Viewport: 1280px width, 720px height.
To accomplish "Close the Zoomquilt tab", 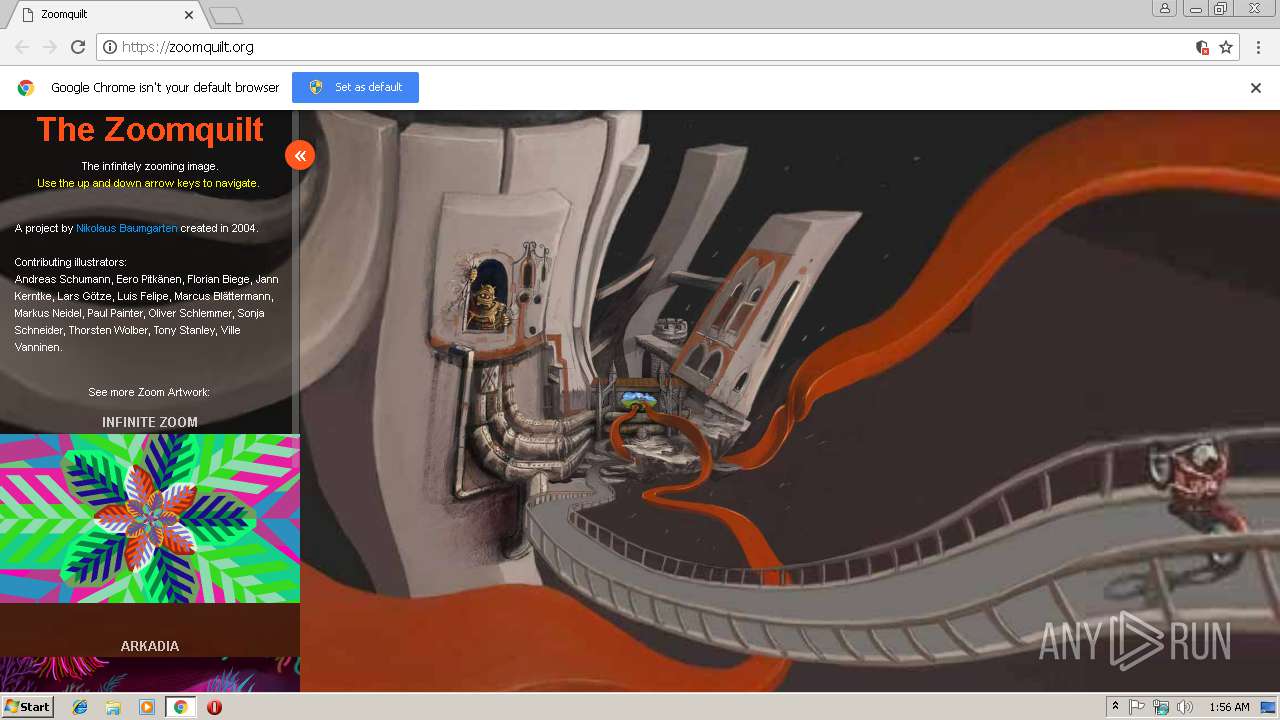I will click(x=189, y=15).
